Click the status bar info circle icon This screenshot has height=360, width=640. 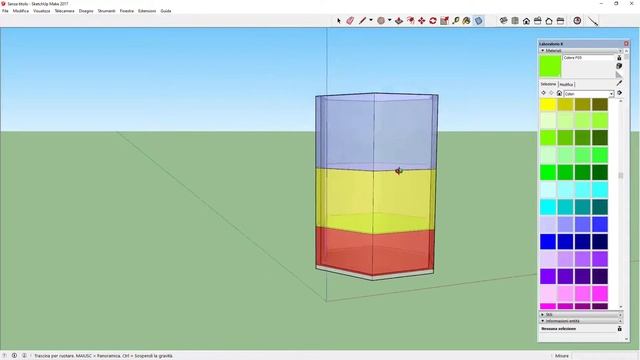(14, 356)
